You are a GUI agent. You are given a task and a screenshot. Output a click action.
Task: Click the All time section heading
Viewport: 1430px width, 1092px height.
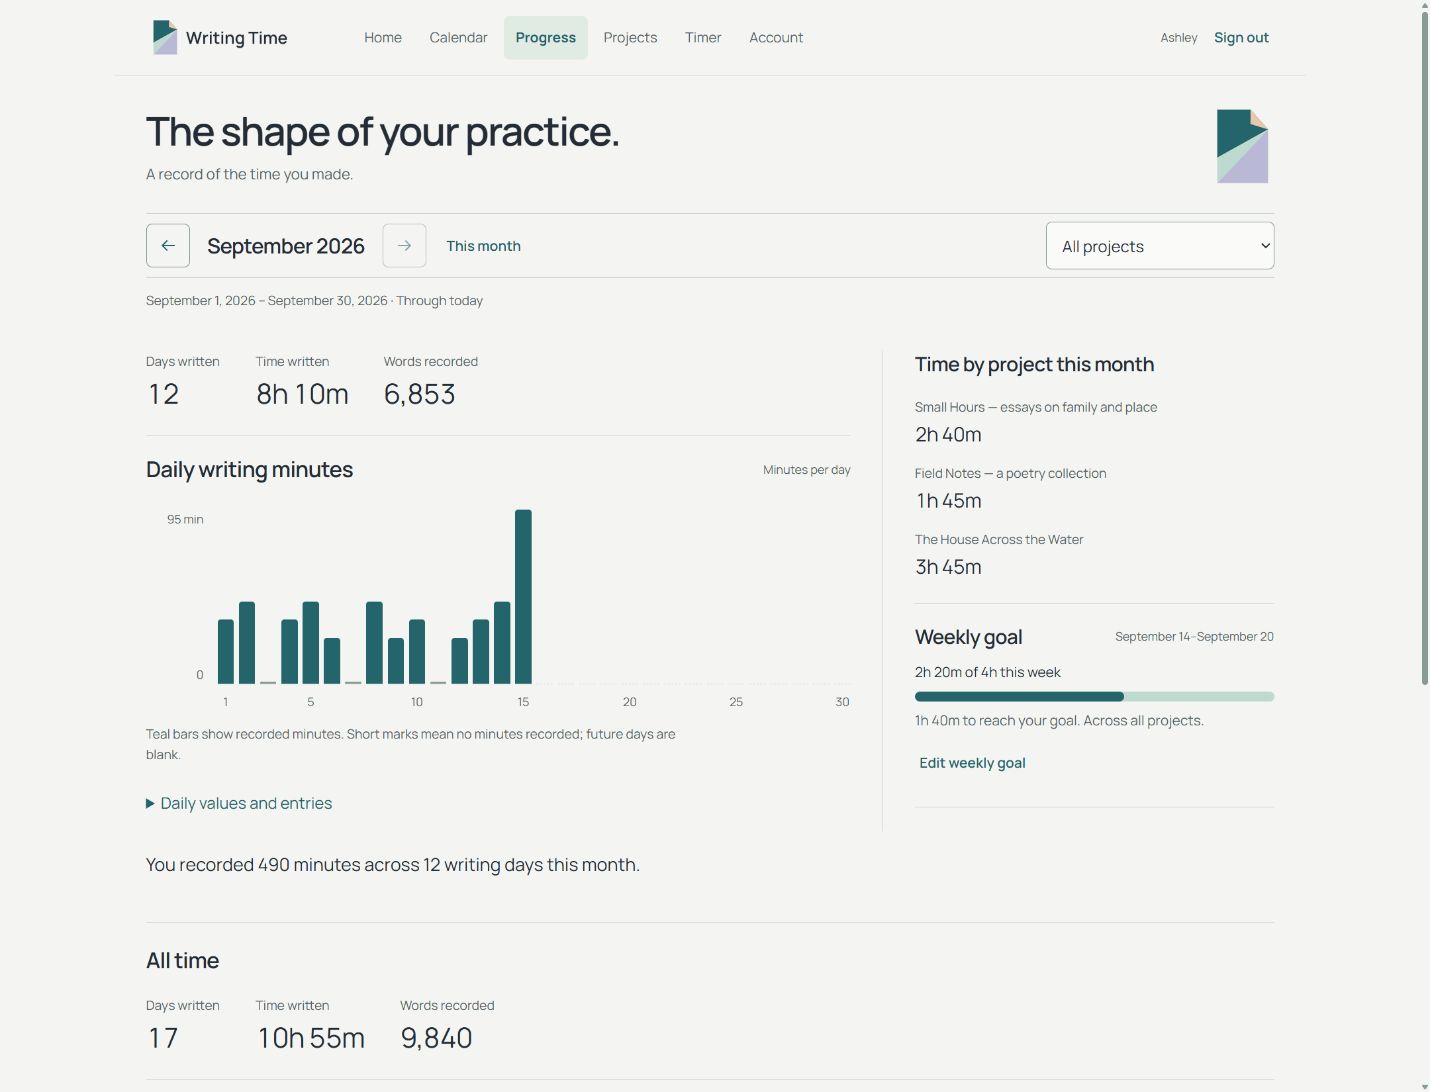(x=182, y=961)
